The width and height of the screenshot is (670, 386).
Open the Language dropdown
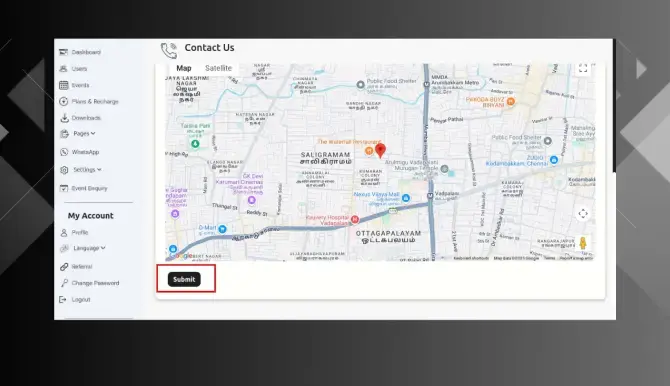pyautogui.click(x=88, y=248)
